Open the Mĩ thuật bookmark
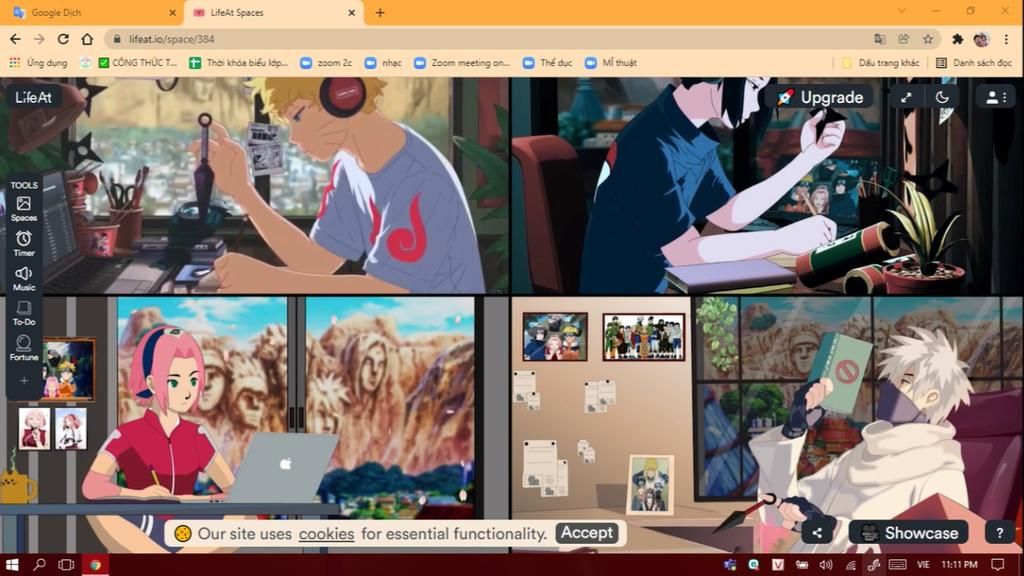The image size is (1024, 576). pyautogui.click(x=611, y=63)
